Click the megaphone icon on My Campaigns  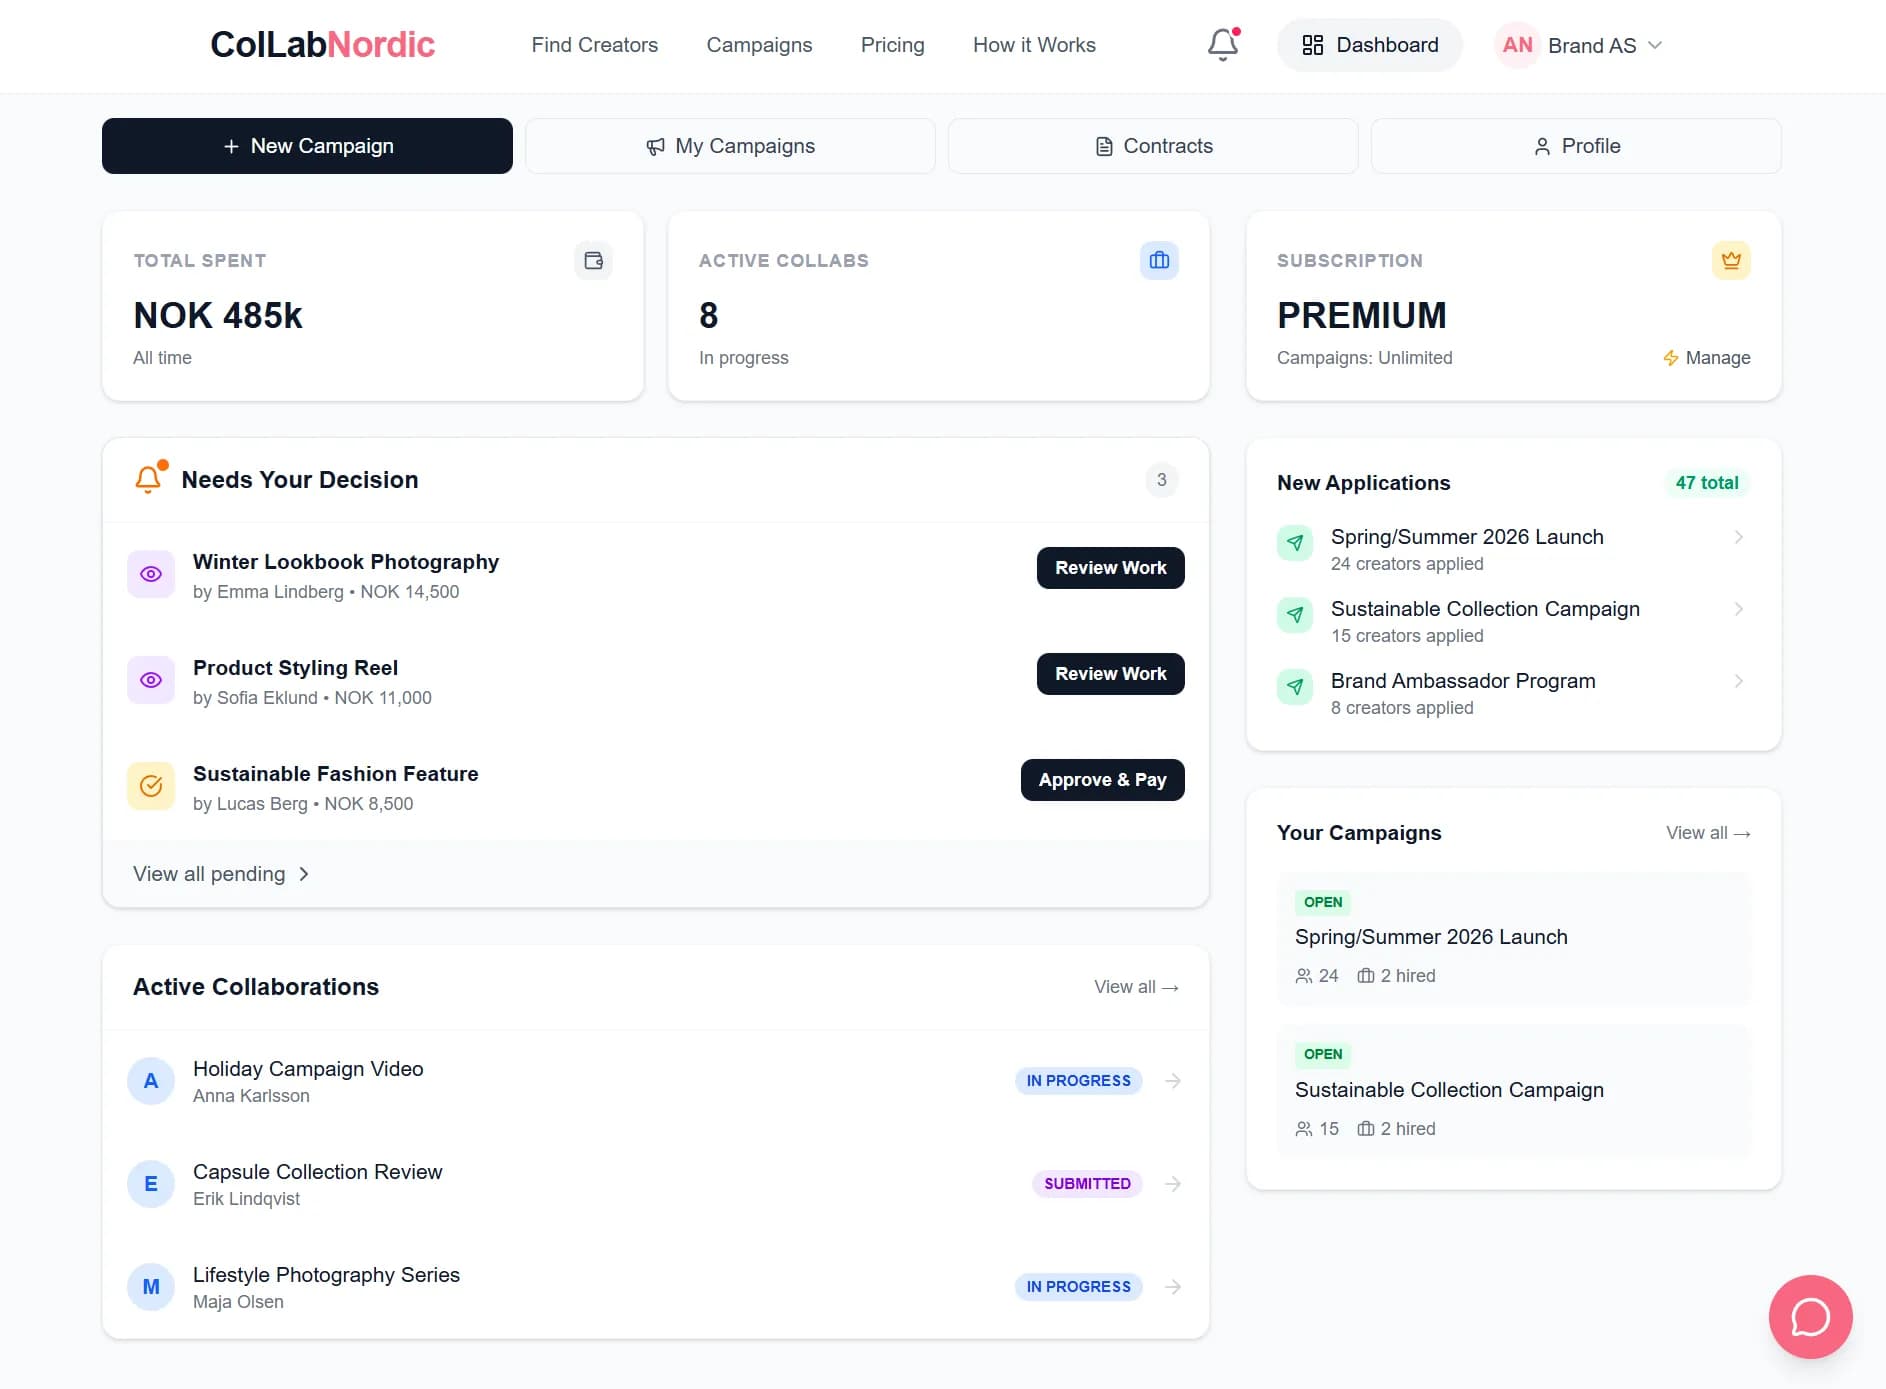tap(655, 146)
